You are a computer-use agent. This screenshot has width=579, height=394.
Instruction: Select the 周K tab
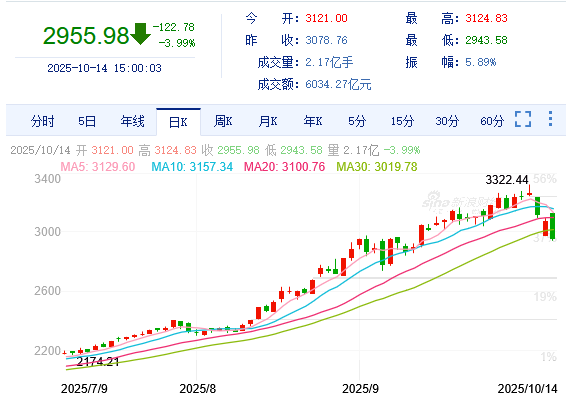click(223, 121)
